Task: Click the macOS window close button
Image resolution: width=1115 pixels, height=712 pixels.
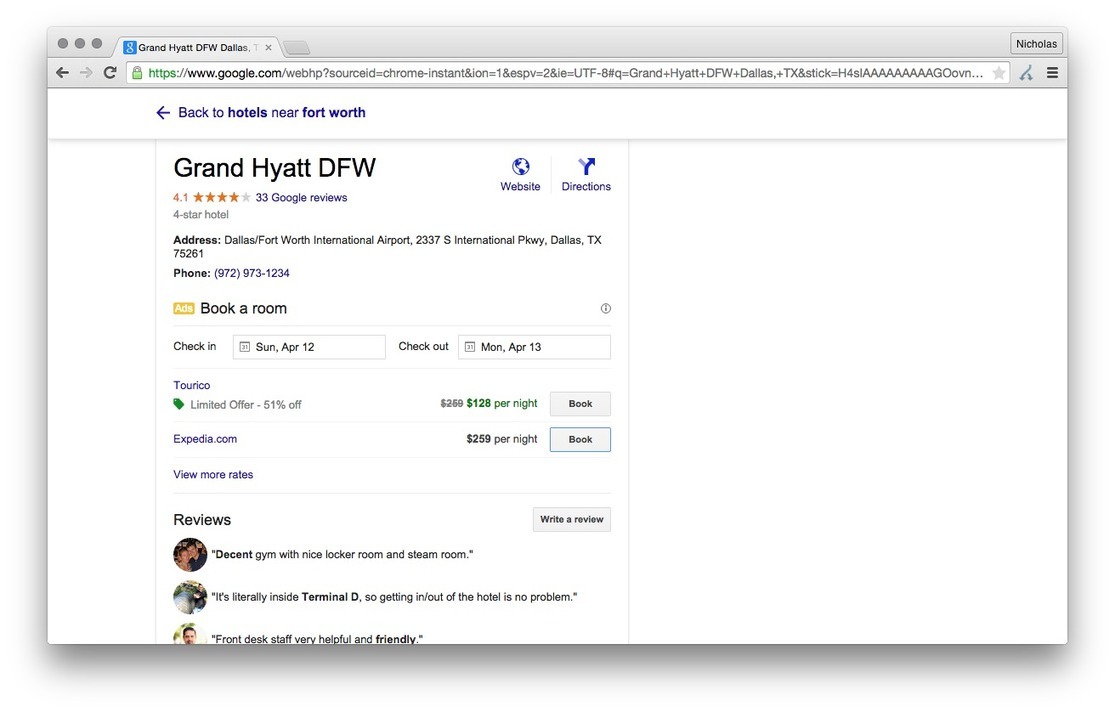Action: (63, 43)
